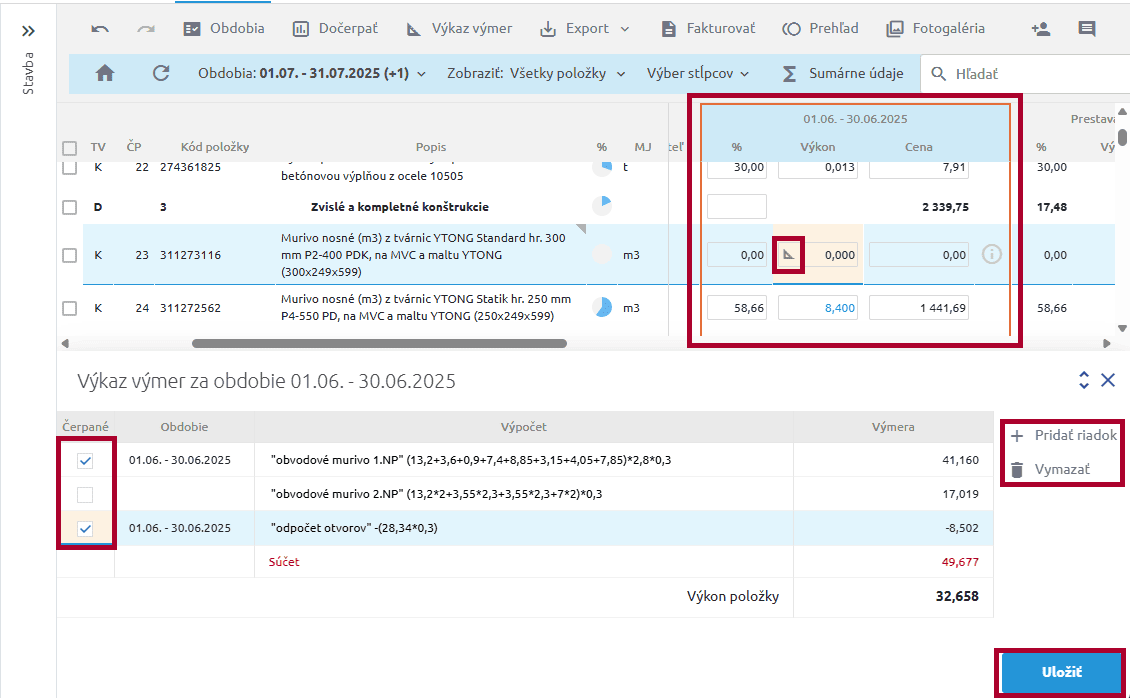Click the refresh icon
The image size is (1130, 698).
pos(161,73)
